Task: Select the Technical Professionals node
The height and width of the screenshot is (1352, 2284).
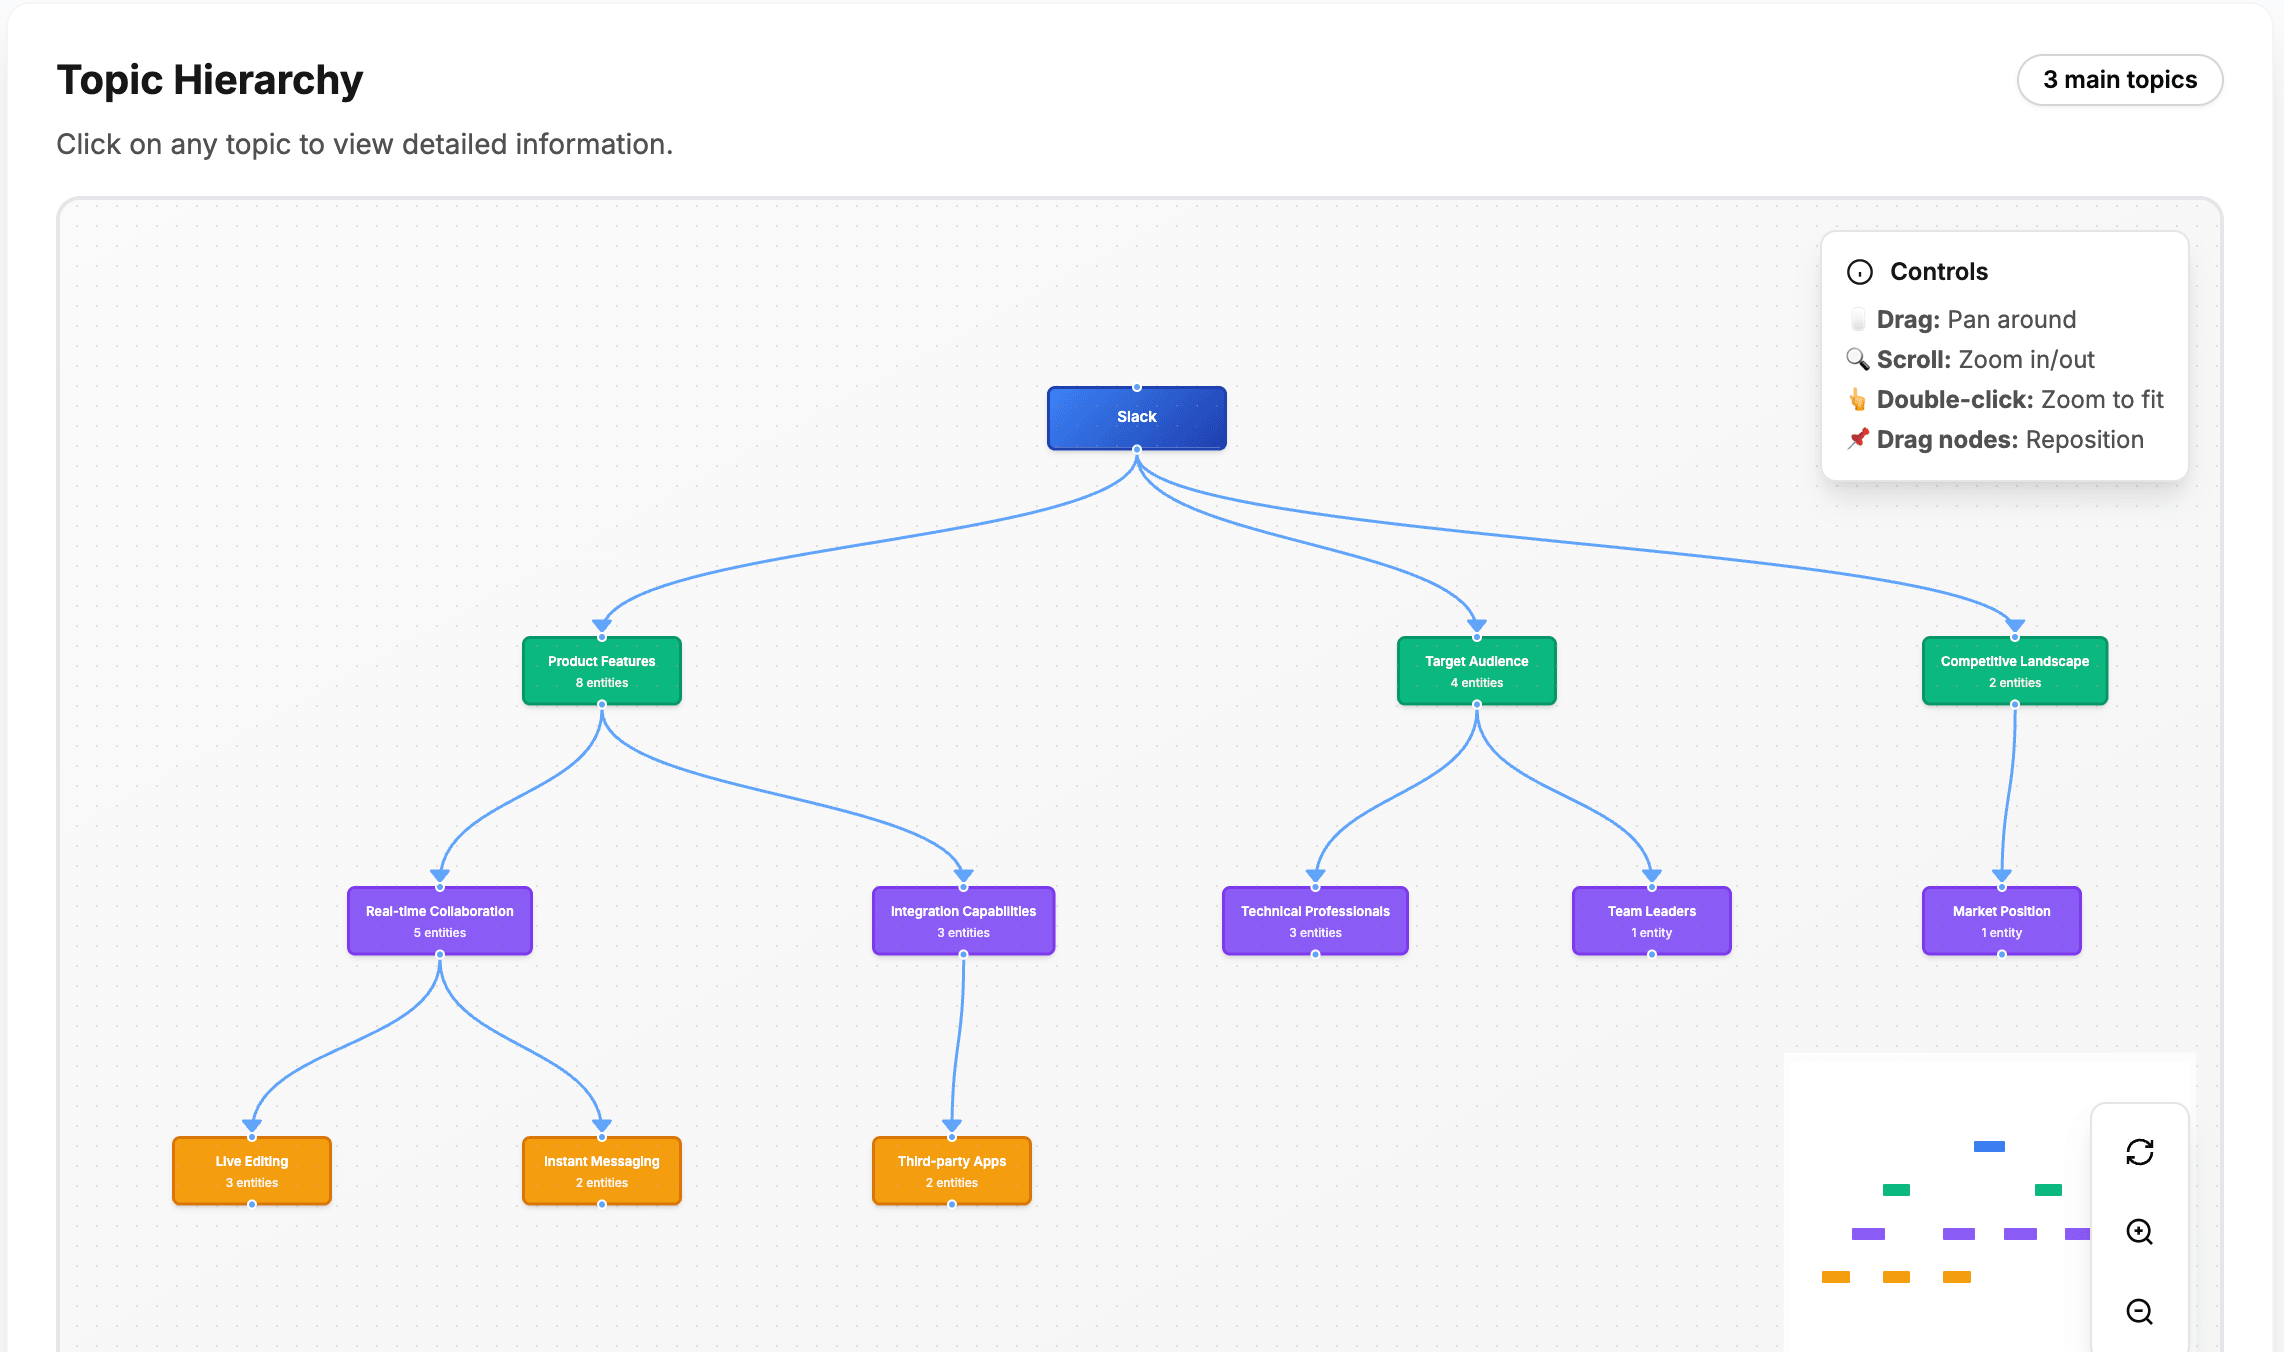Action: point(1315,920)
